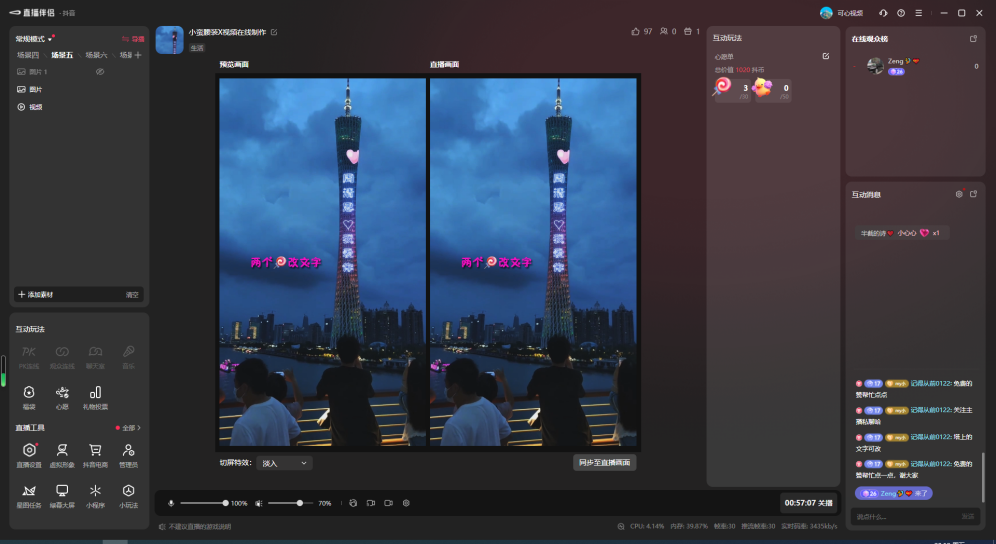The height and width of the screenshot is (544, 996).
Task: Click the 互动消息 panel scrollbar
Action: point(983,477)
